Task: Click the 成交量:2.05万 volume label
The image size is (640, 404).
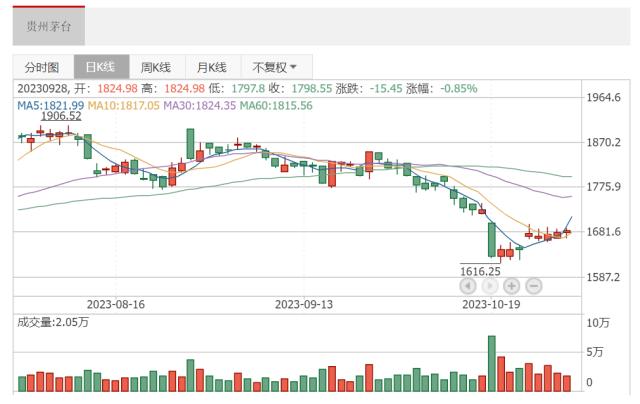Action: tap(53, 322)
